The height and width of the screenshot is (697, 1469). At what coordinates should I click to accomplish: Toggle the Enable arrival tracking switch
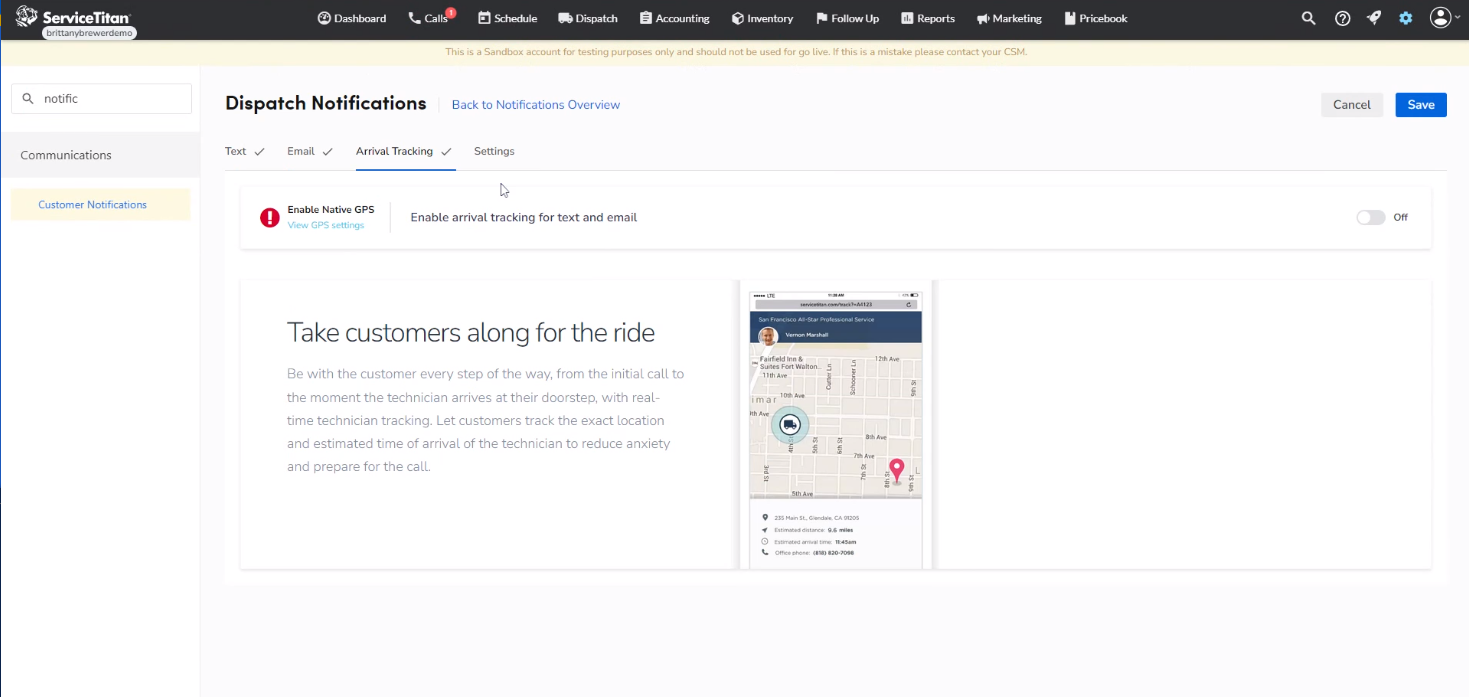1370,217
